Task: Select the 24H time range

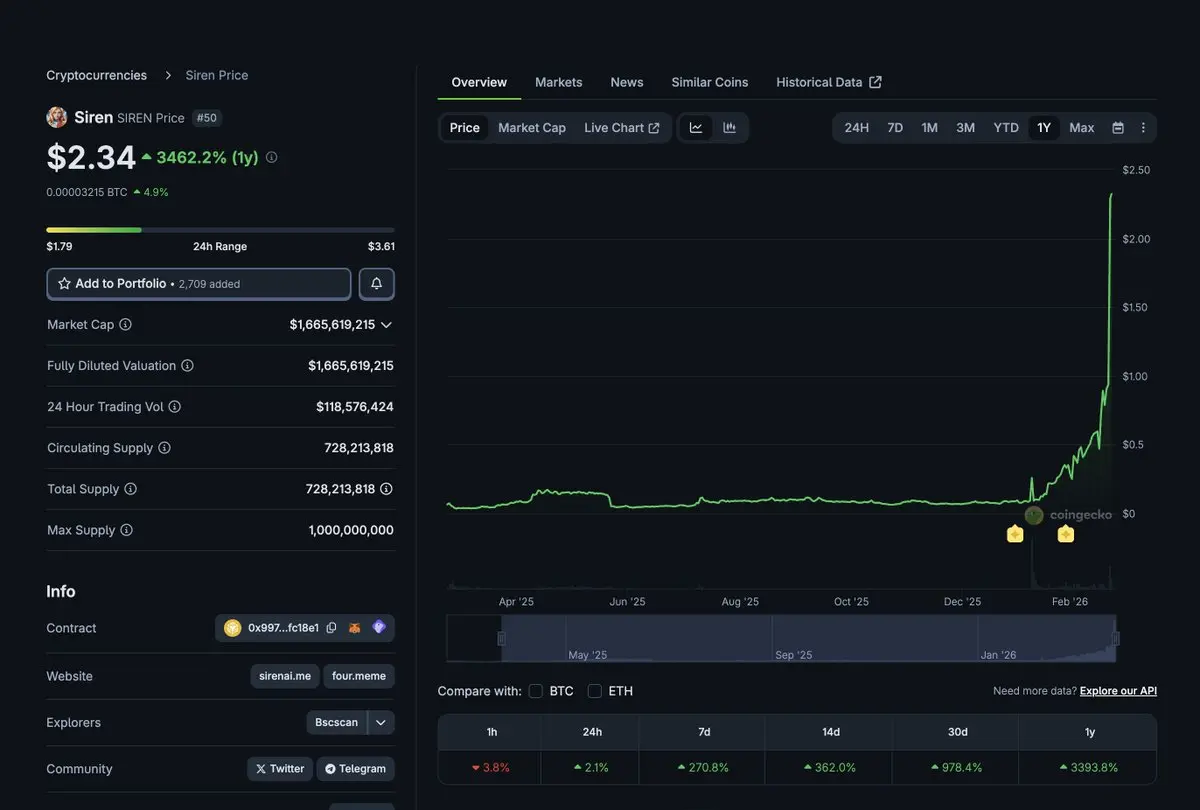Action: [x=857, y=128]
